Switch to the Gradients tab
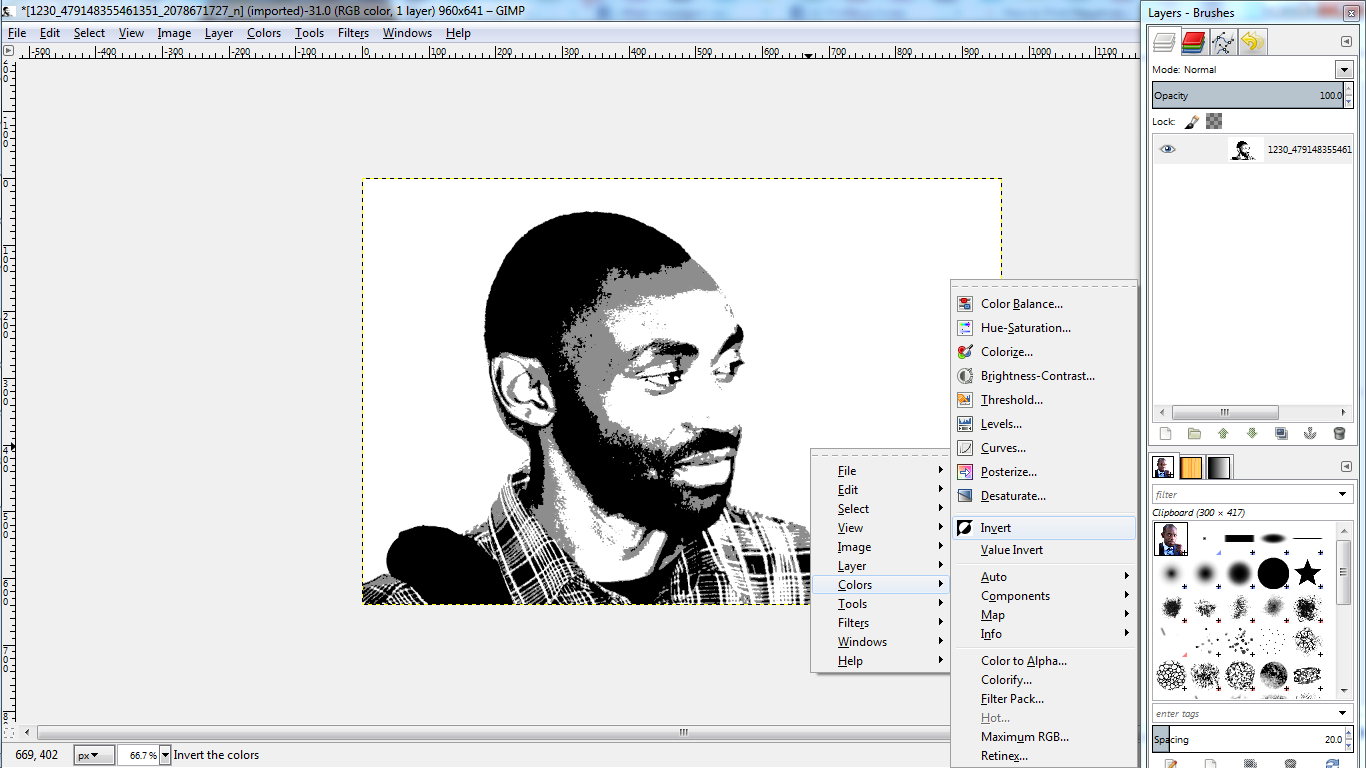The width and height of the screenshot is (1366, 768). pyautogui.click(x=1220, y=467)
